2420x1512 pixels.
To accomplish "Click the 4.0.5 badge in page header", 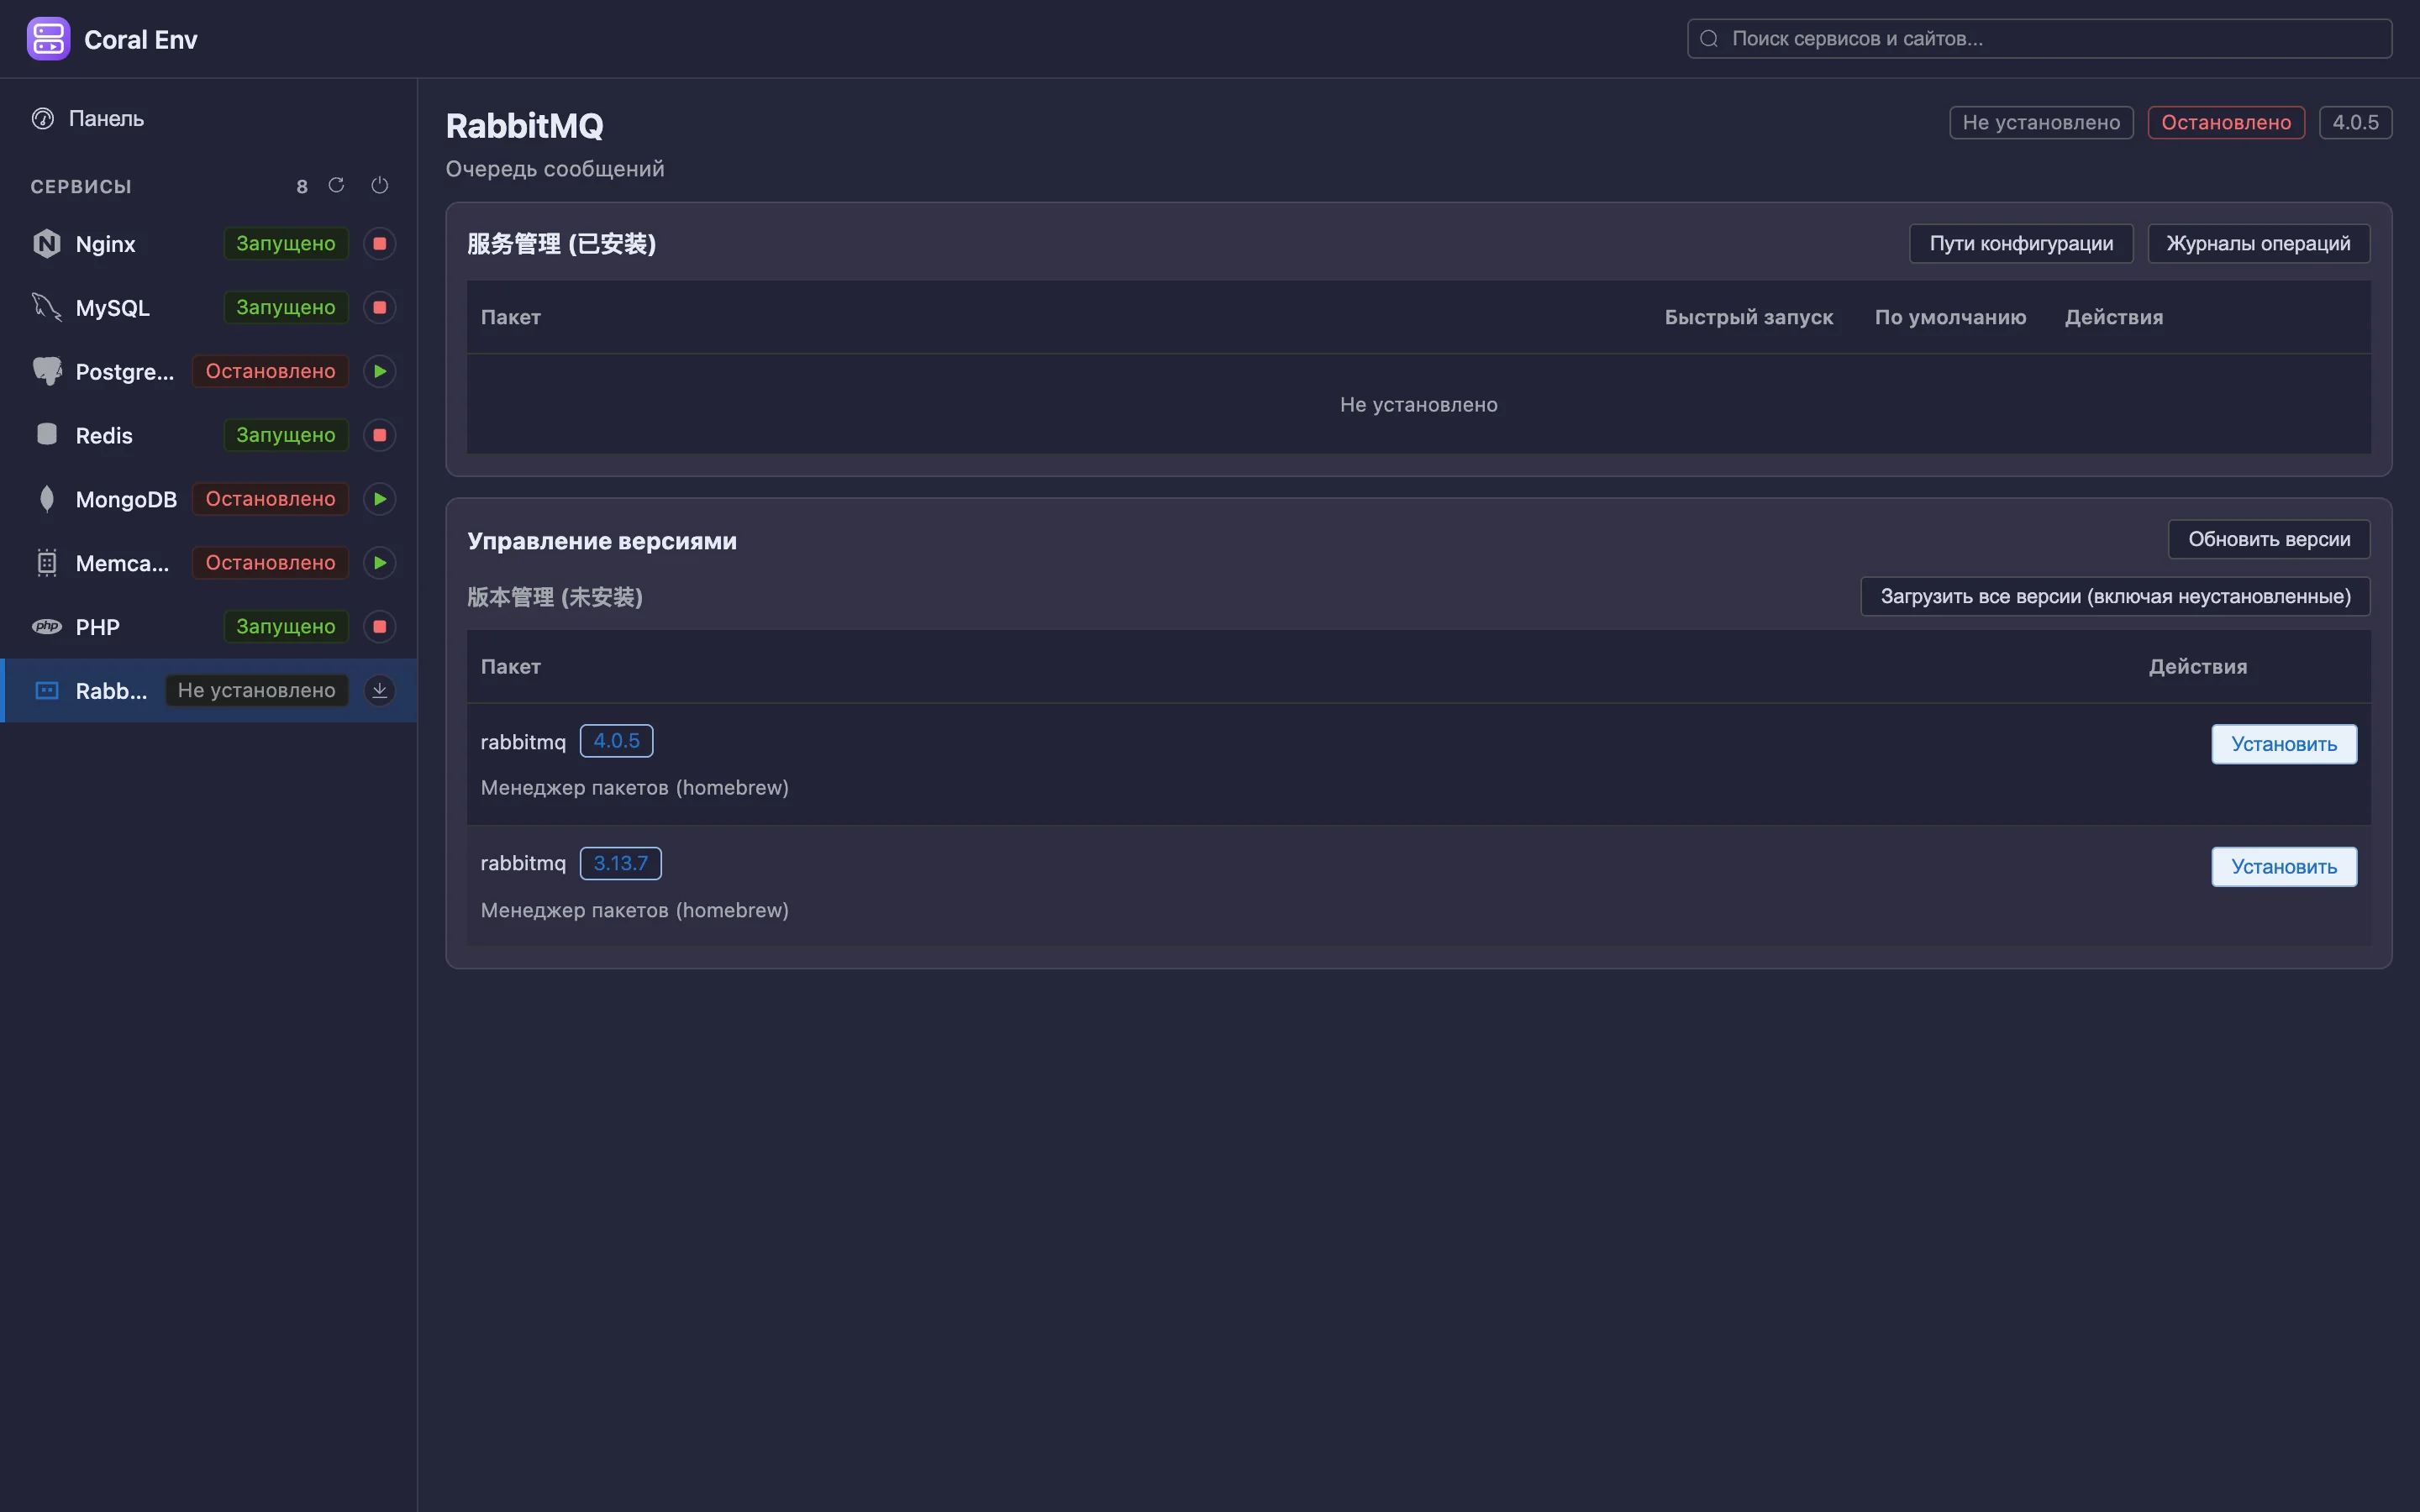I will tap(2355, 122).
